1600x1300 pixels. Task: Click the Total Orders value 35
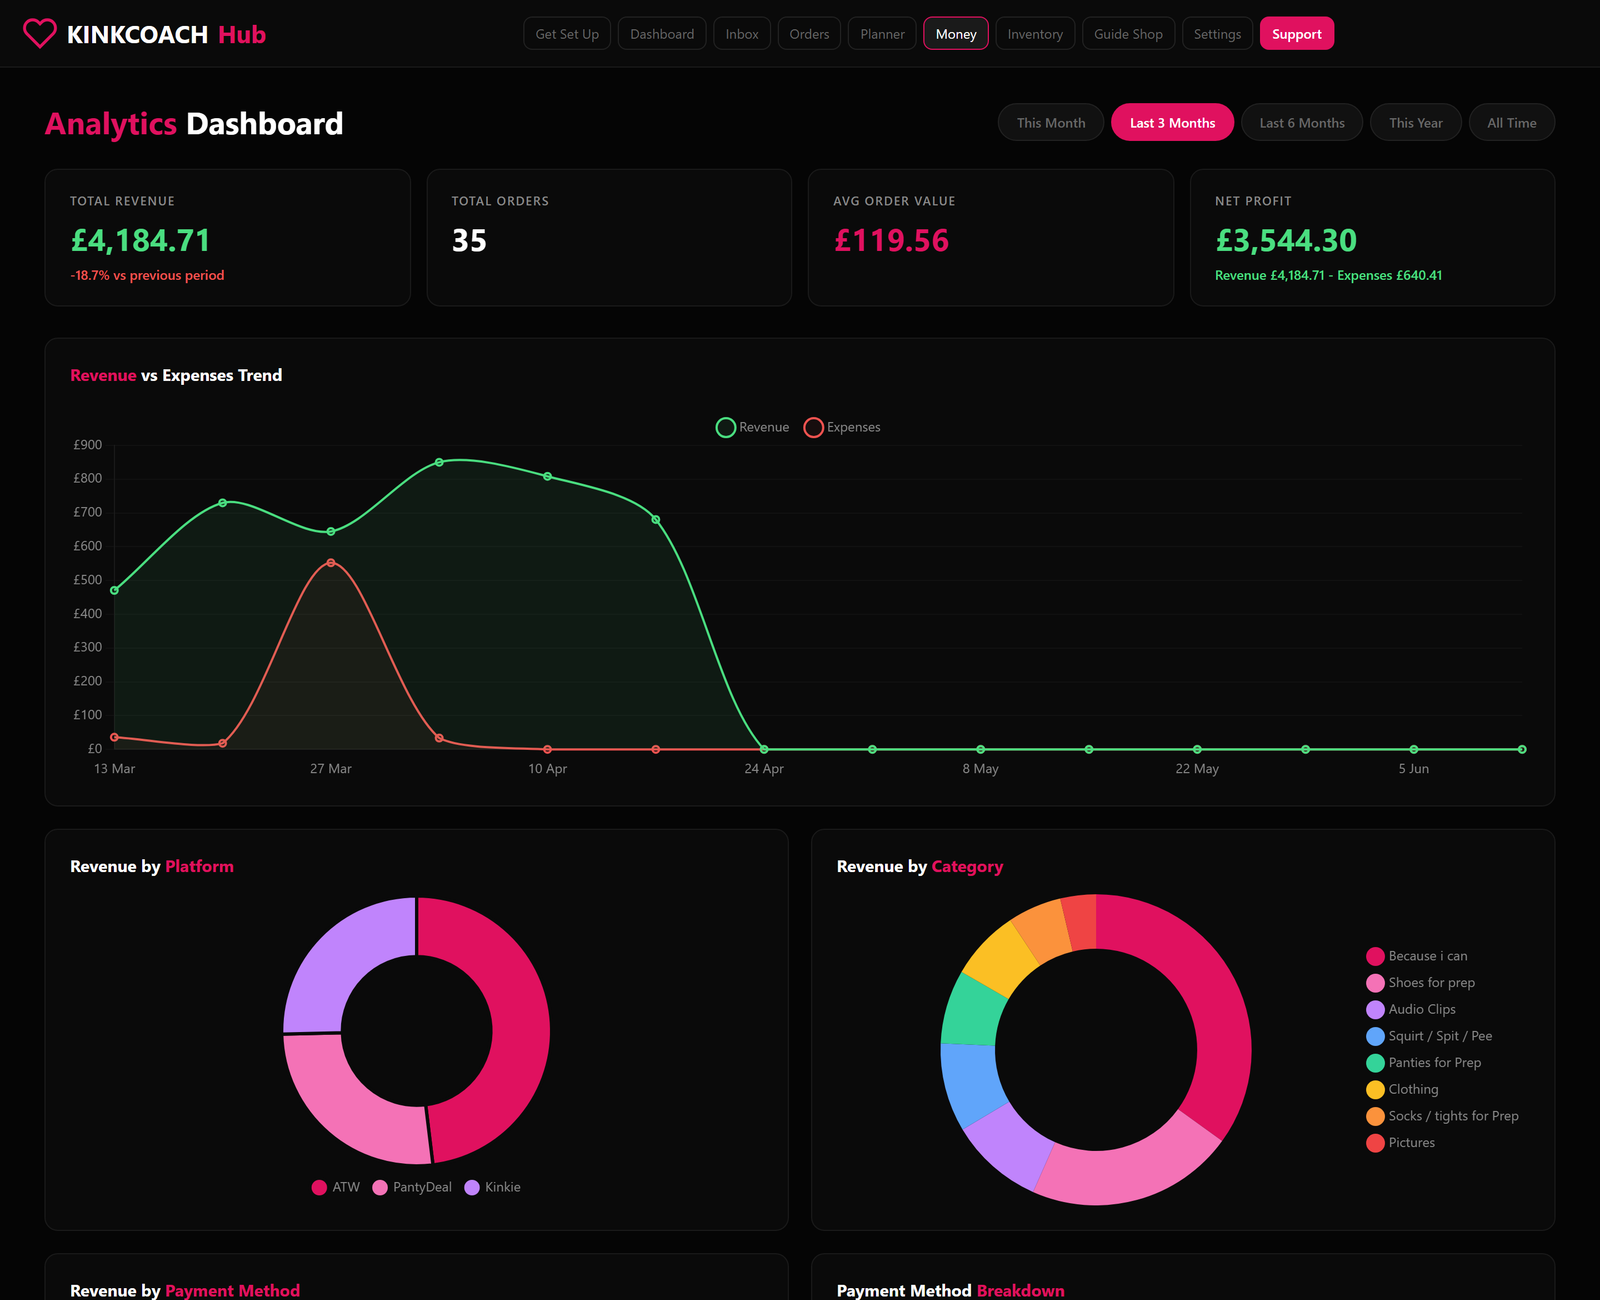469,241
